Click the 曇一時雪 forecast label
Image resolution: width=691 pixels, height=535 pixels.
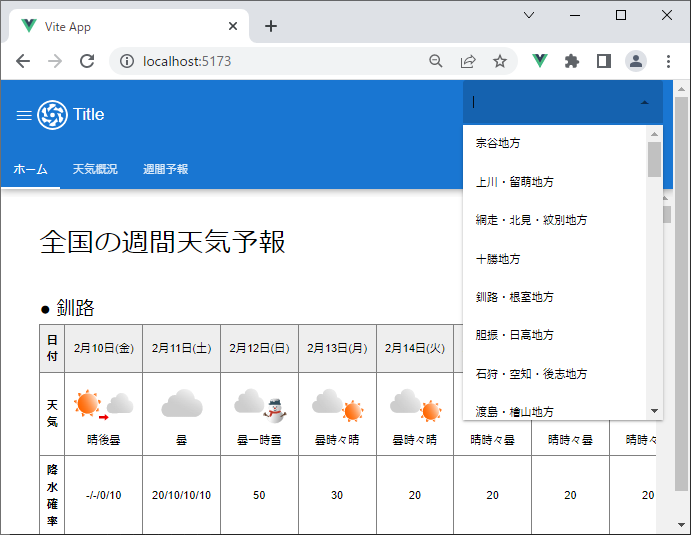point(259,440)
